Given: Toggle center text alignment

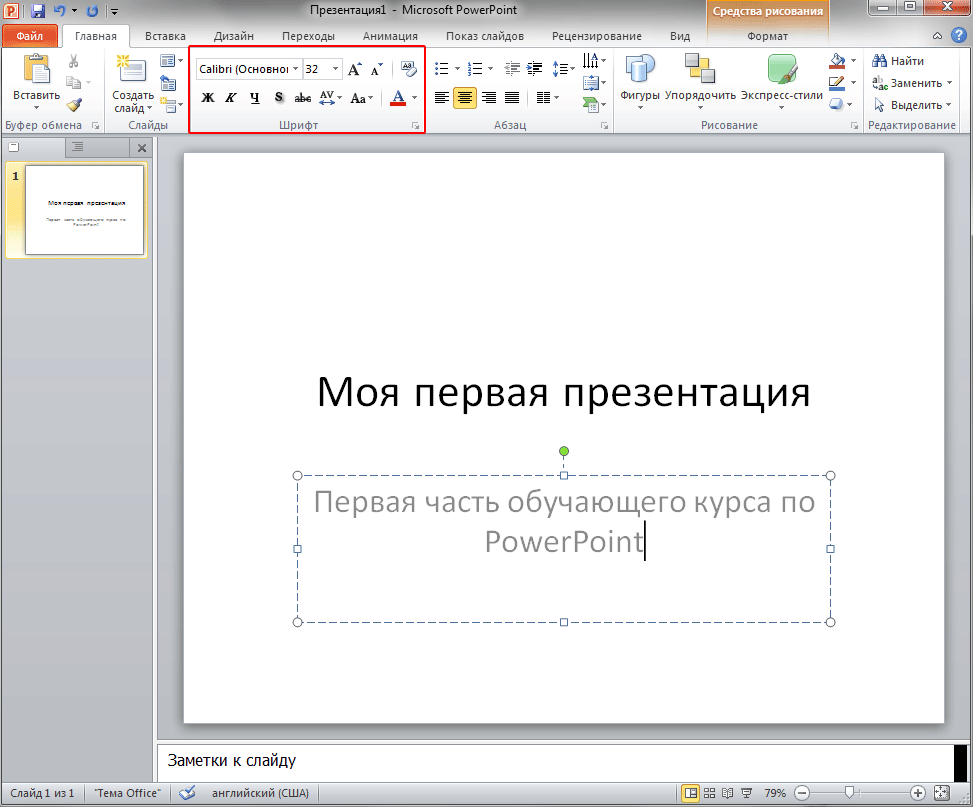Looking at the screenshot, I should pyautogui.click(x=465, y=97).
